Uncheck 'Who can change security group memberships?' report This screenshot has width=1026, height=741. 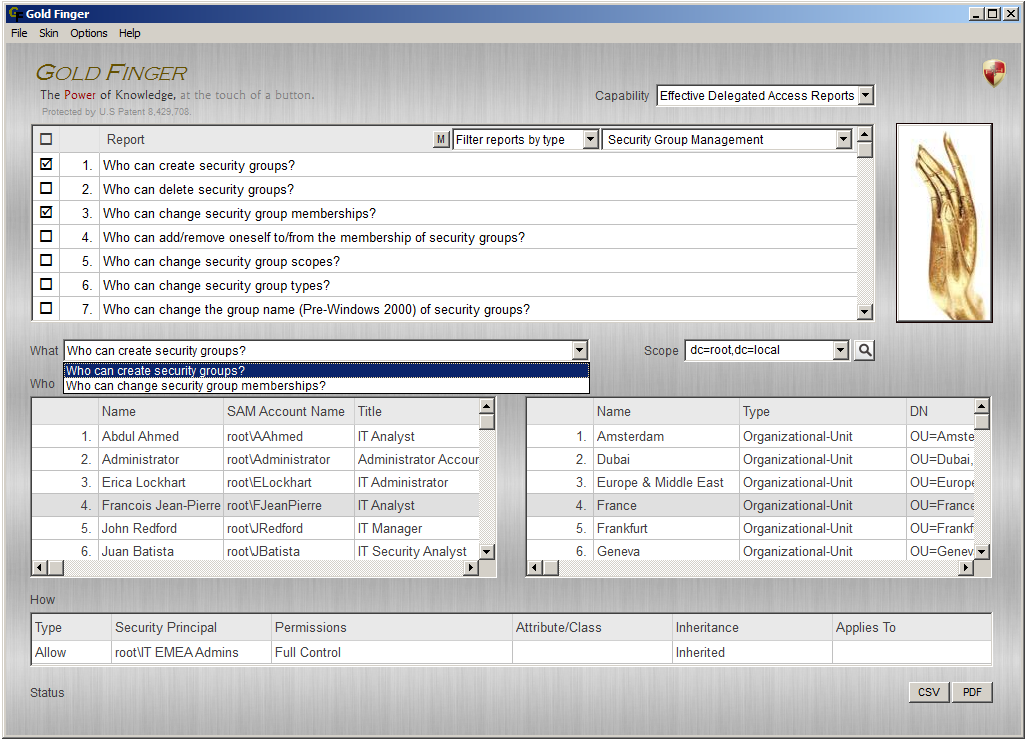pyautogui.click(x=45, y=212)
